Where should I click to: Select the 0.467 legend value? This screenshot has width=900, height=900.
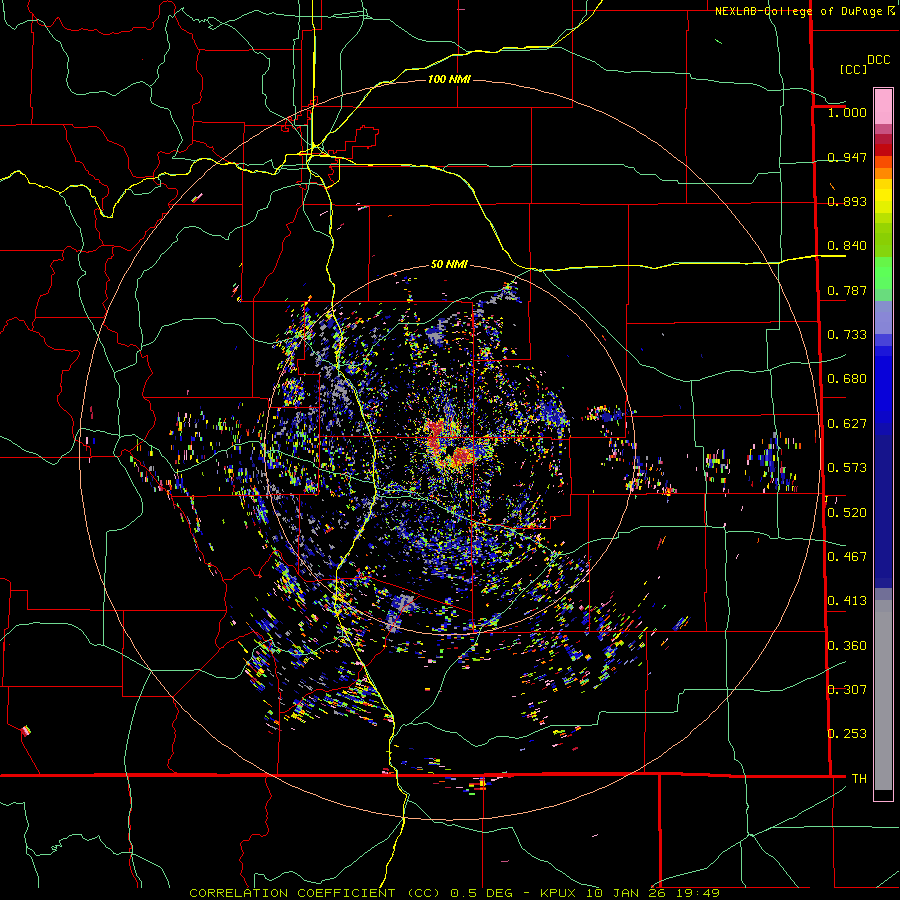(847, 557)
